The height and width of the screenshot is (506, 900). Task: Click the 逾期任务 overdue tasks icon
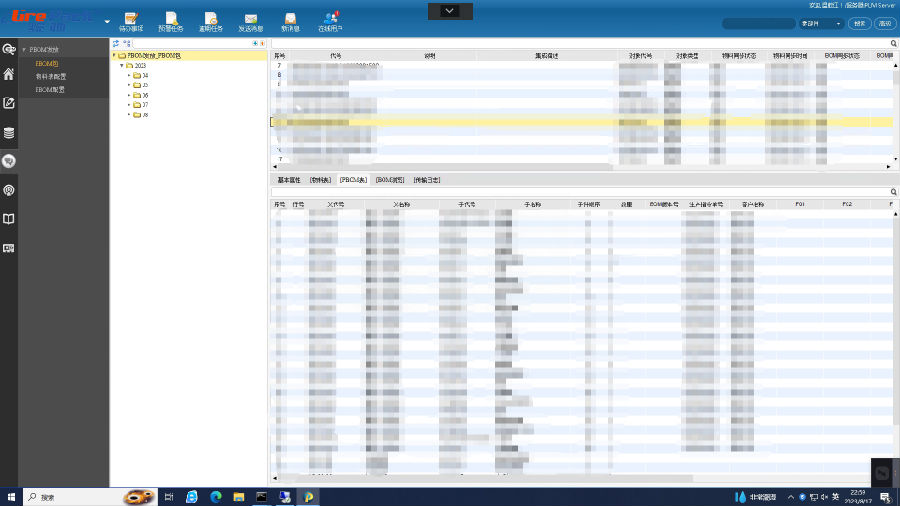pyautogui.click(x=211, y=21)
